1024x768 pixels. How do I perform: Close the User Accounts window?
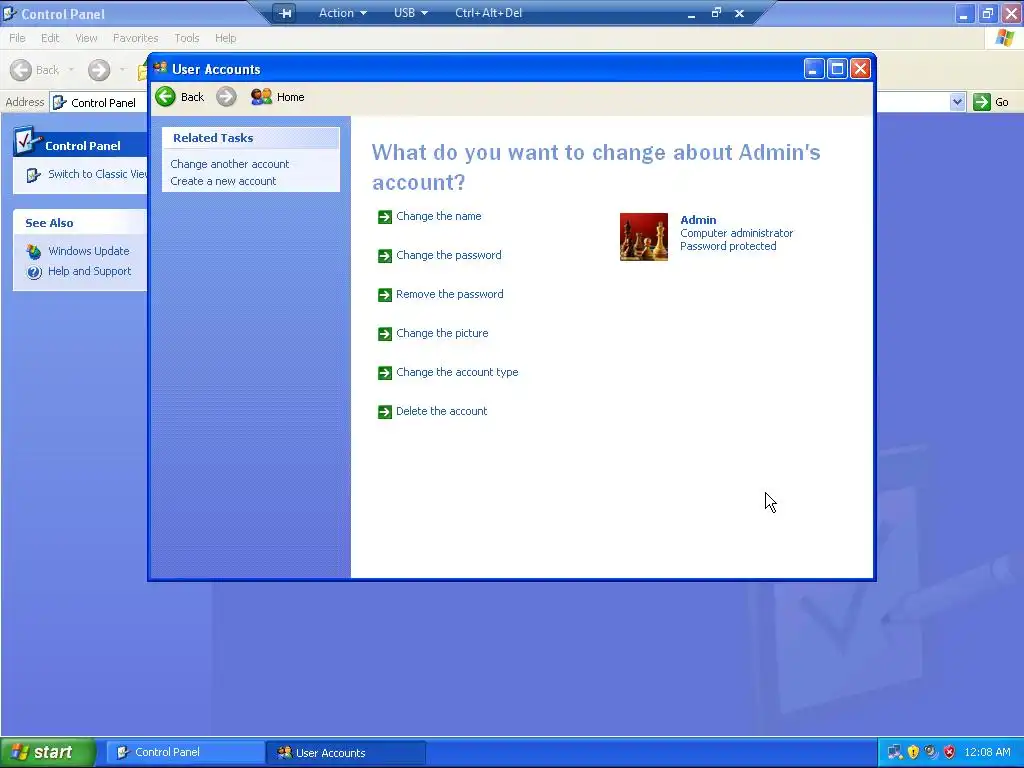coord(860,69)
